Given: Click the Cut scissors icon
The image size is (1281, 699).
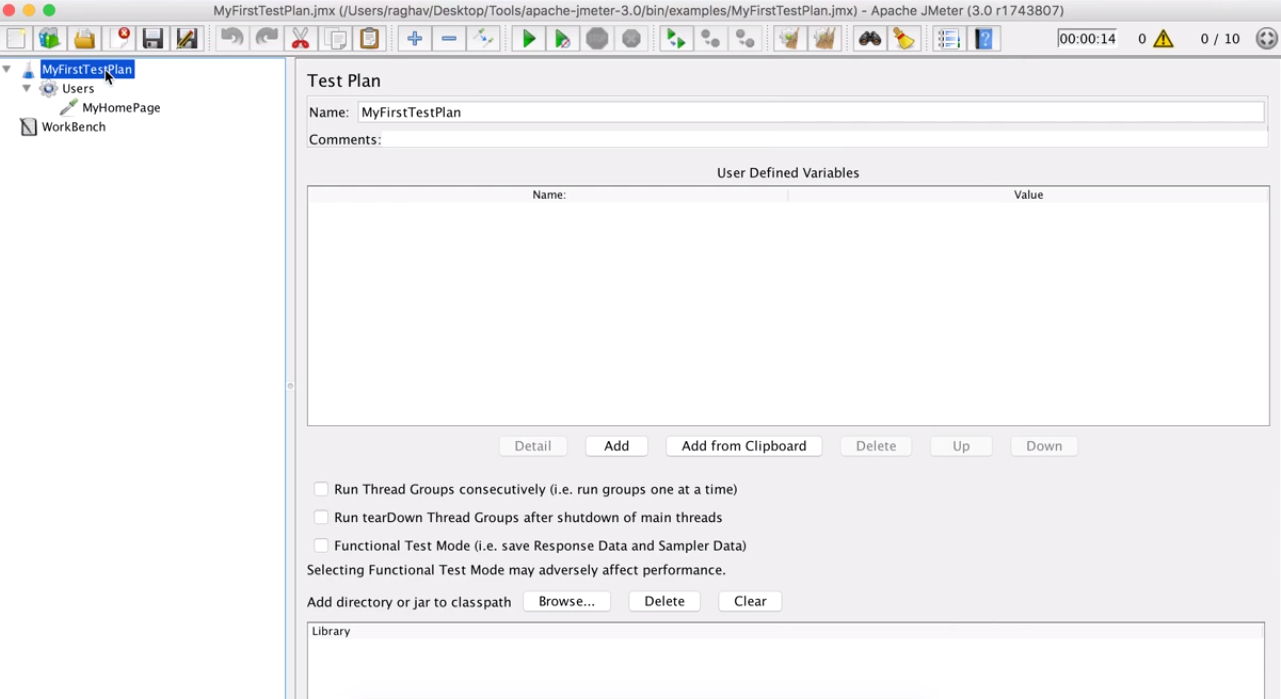Looking at the screenshot, I should pyautogui.click(x=299, y=39).
